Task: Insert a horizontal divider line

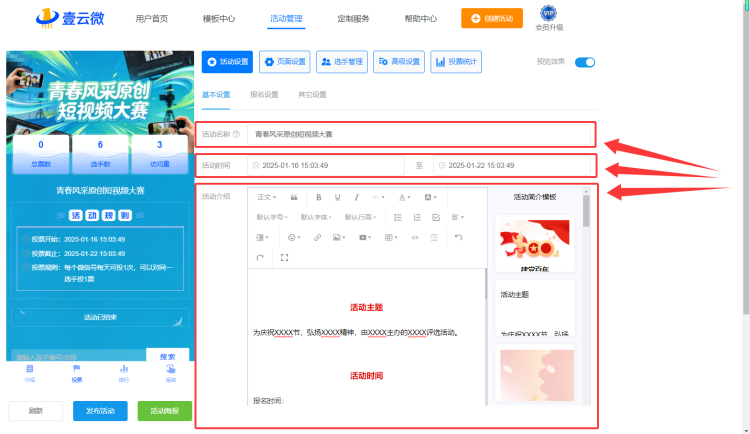Action: pyautogui.click(x=434, y=237)
